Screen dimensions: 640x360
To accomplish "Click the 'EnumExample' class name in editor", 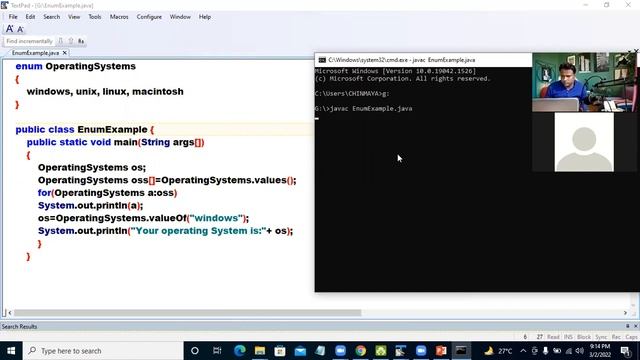I will [x=112, y=129].
